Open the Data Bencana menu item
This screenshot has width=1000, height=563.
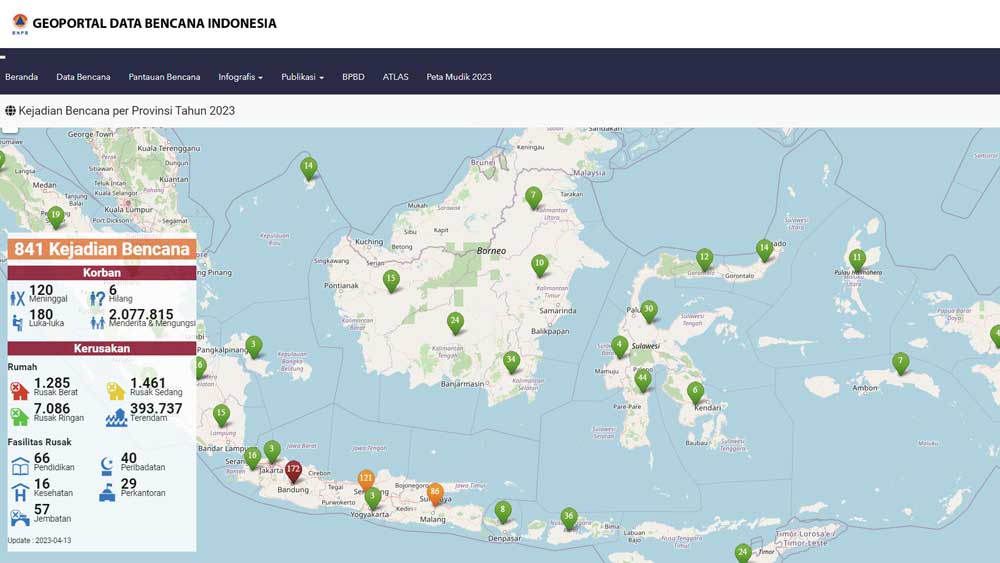tap(83, 77)
